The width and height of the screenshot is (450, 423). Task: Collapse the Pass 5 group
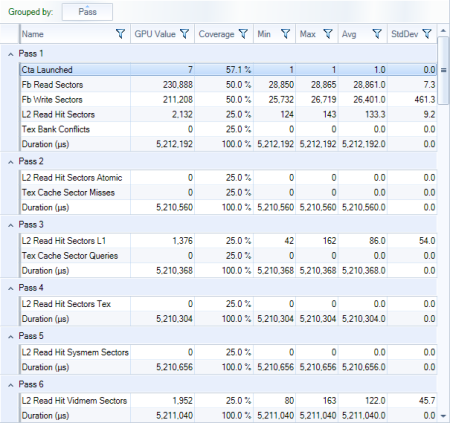(x=11, y=337)
